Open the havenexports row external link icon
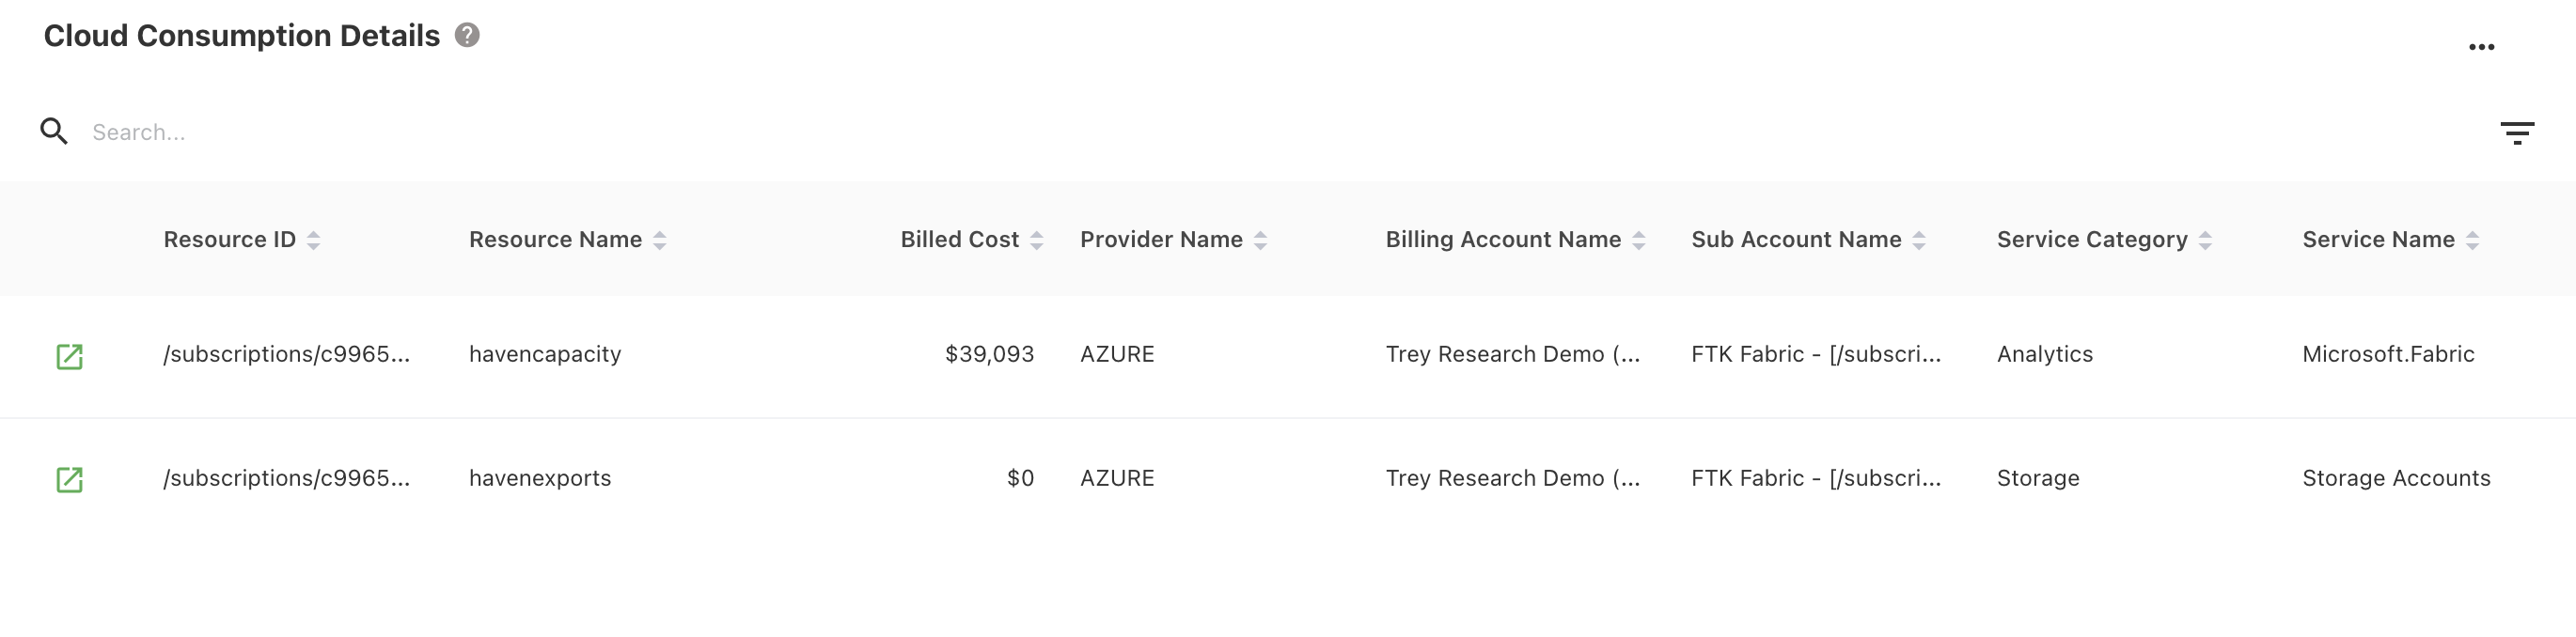Viewport: 2576px width, 637px height. click(x=69, y=480)
